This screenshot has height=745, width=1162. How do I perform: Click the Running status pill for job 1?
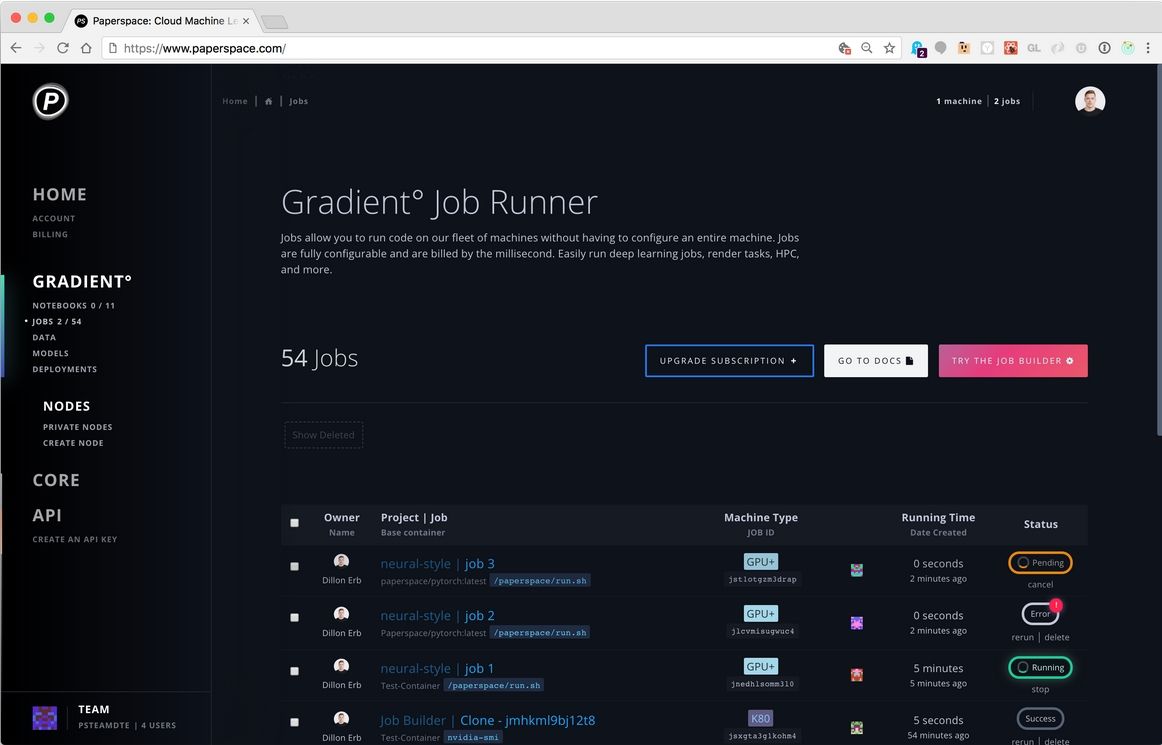1040,667
